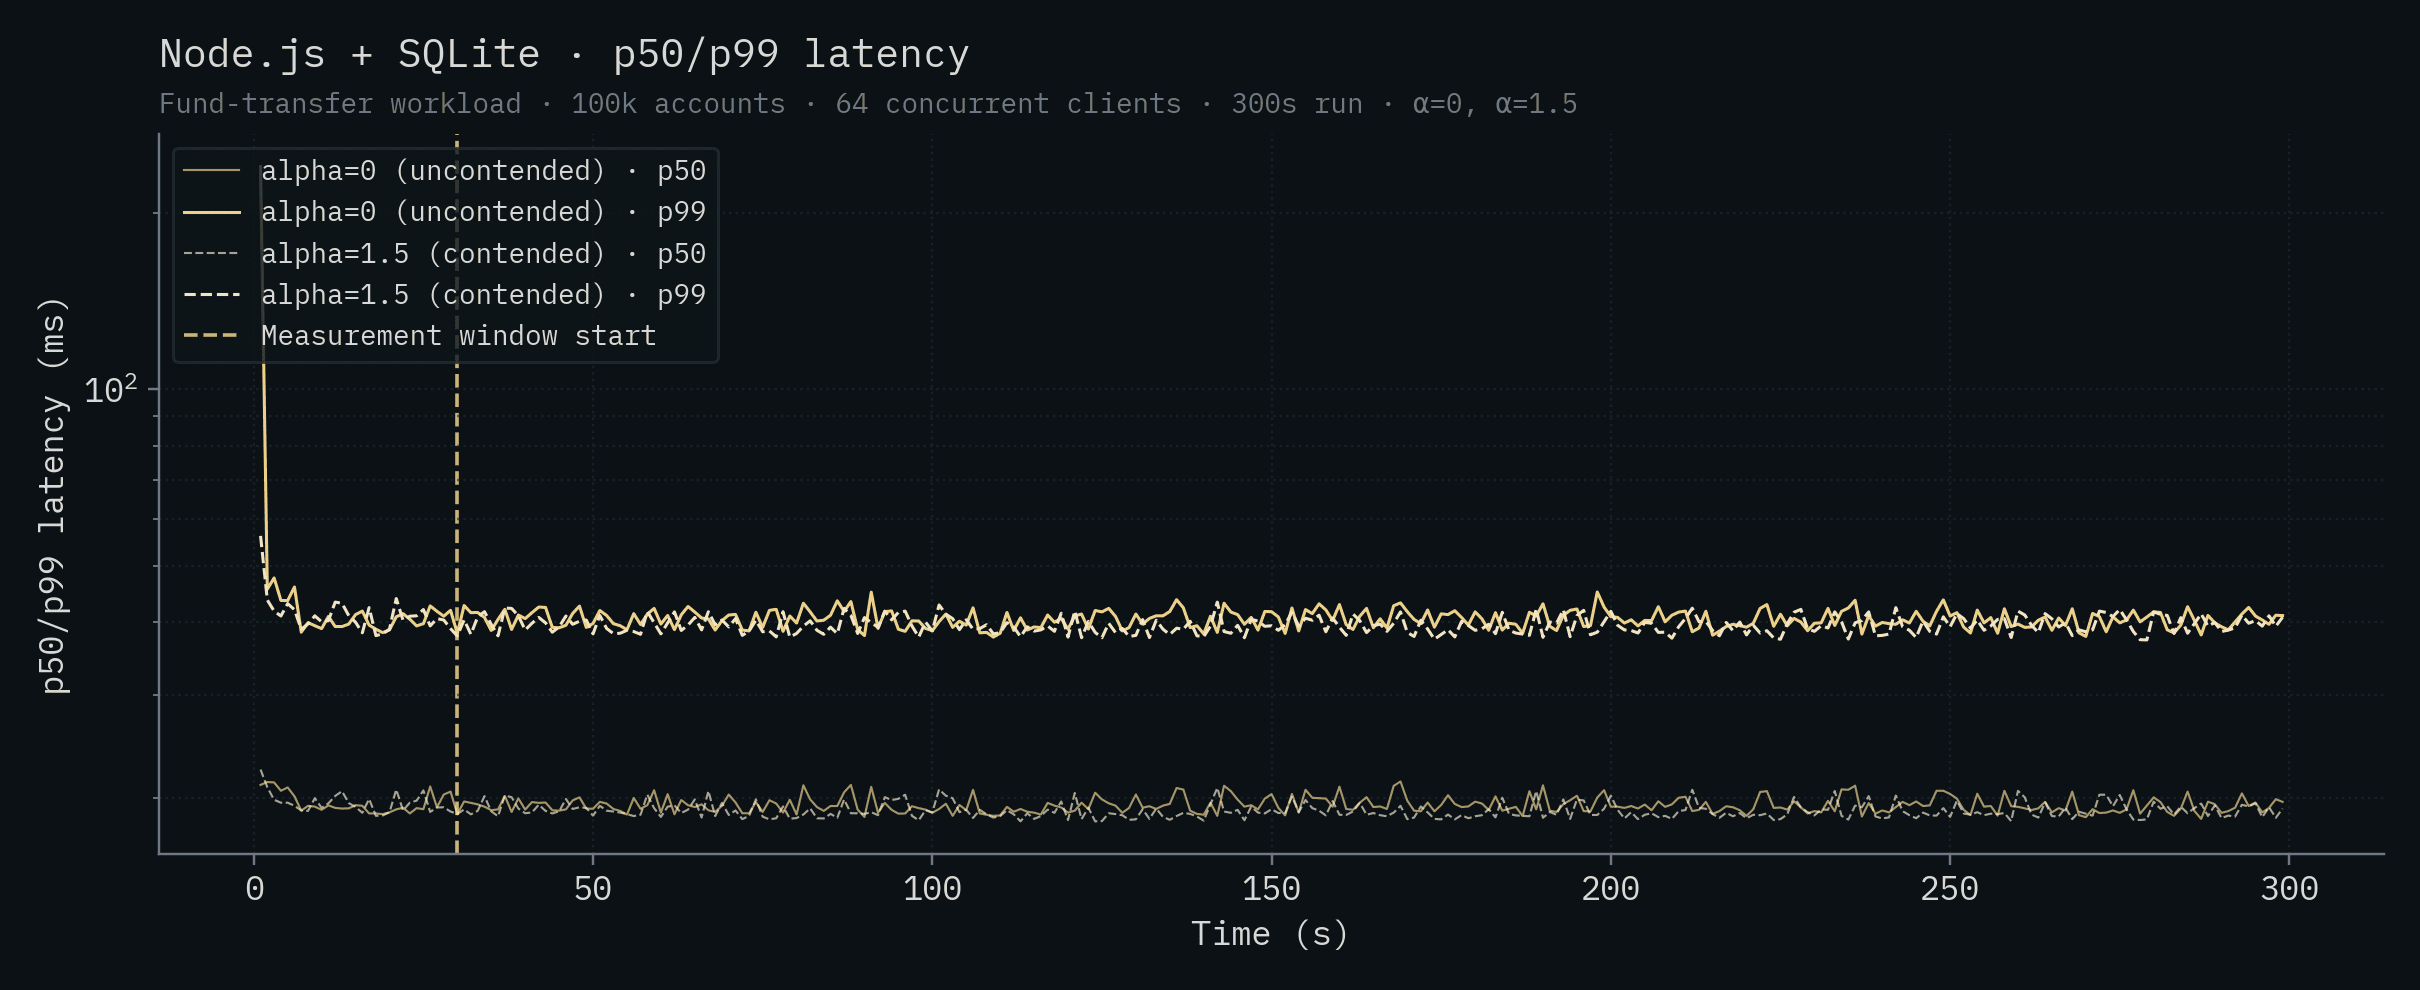
Task: Click the subtitle starting 'Fund-transfer workload'
Action: click(x=868, y=104)
